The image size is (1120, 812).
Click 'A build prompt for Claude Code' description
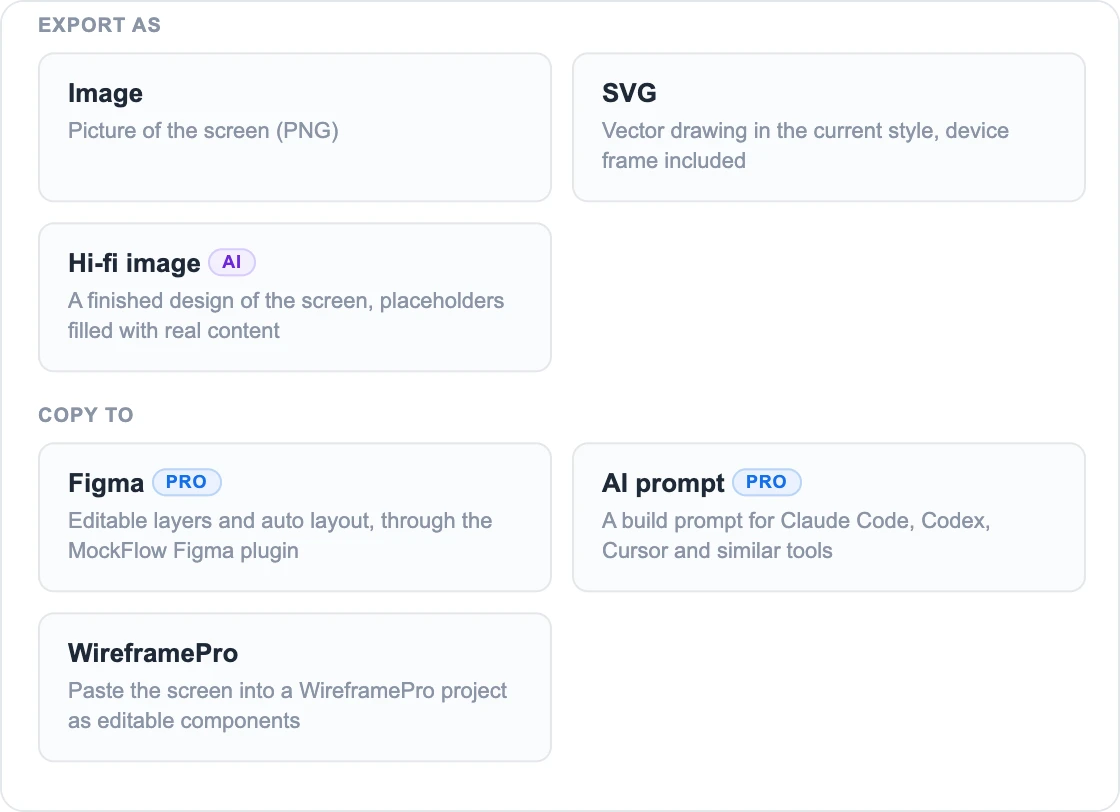point(796,536)
